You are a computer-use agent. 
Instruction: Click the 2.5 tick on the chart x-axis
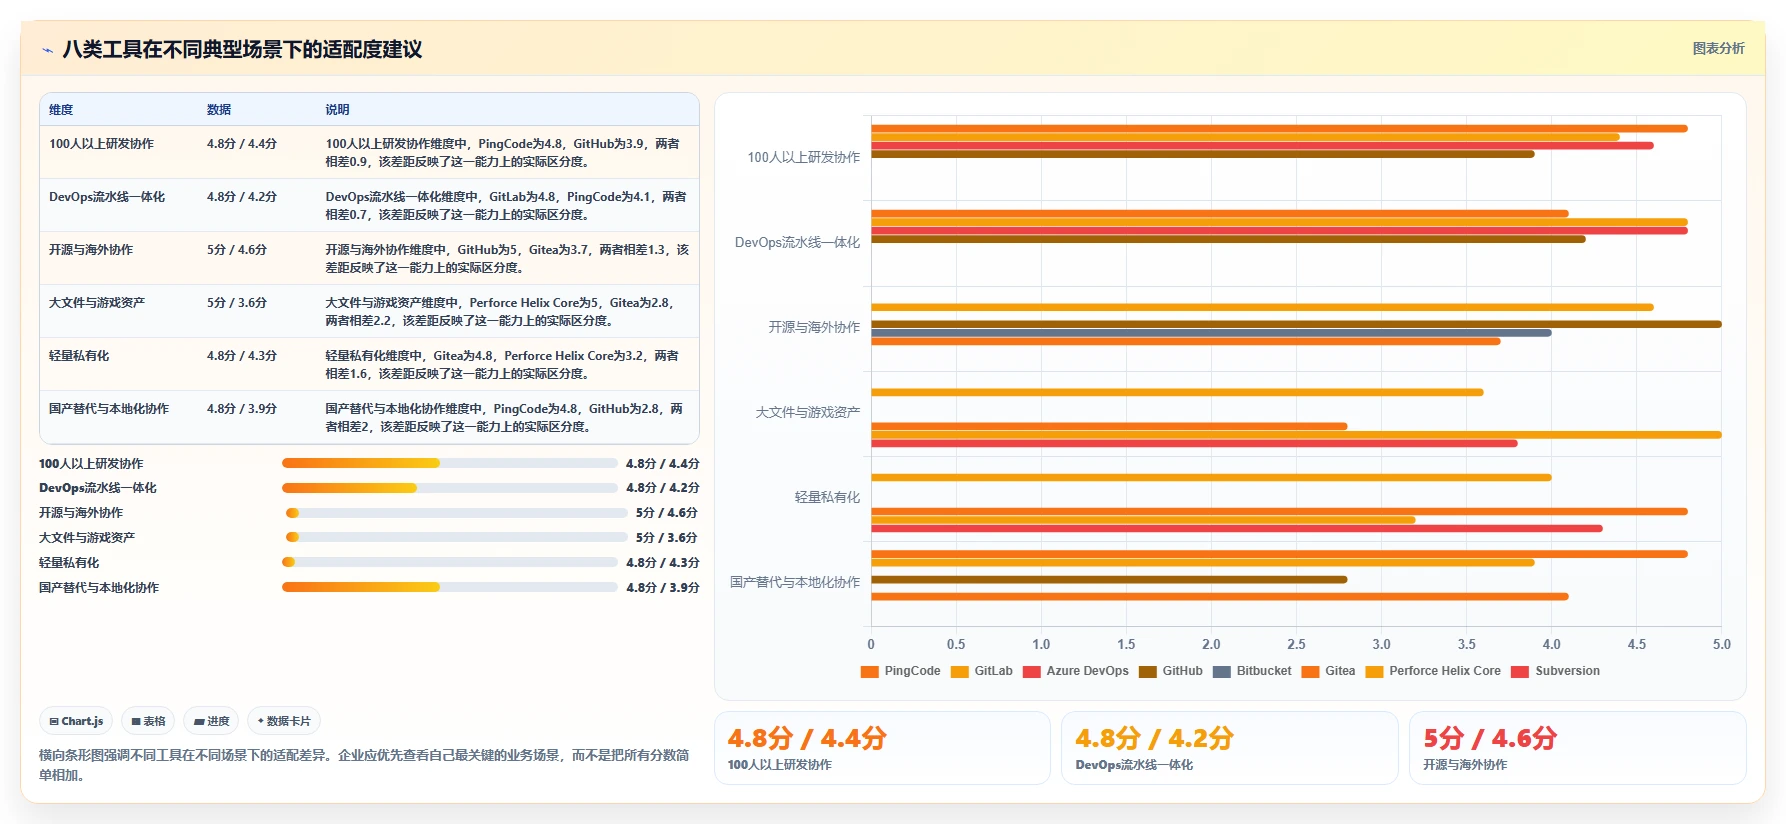1296,644
